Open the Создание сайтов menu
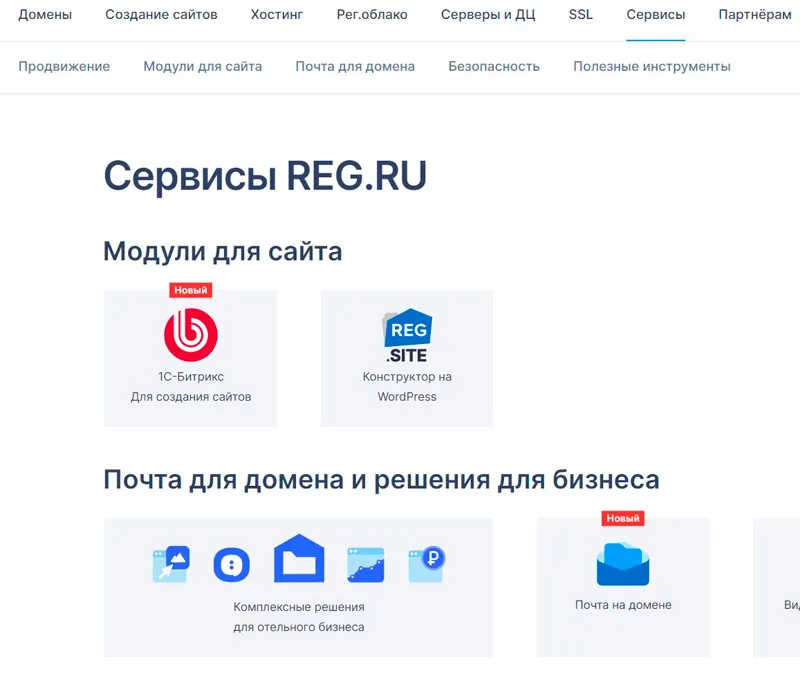The height and width of the screenshot is (680, 800). click(x=161, y=14)
